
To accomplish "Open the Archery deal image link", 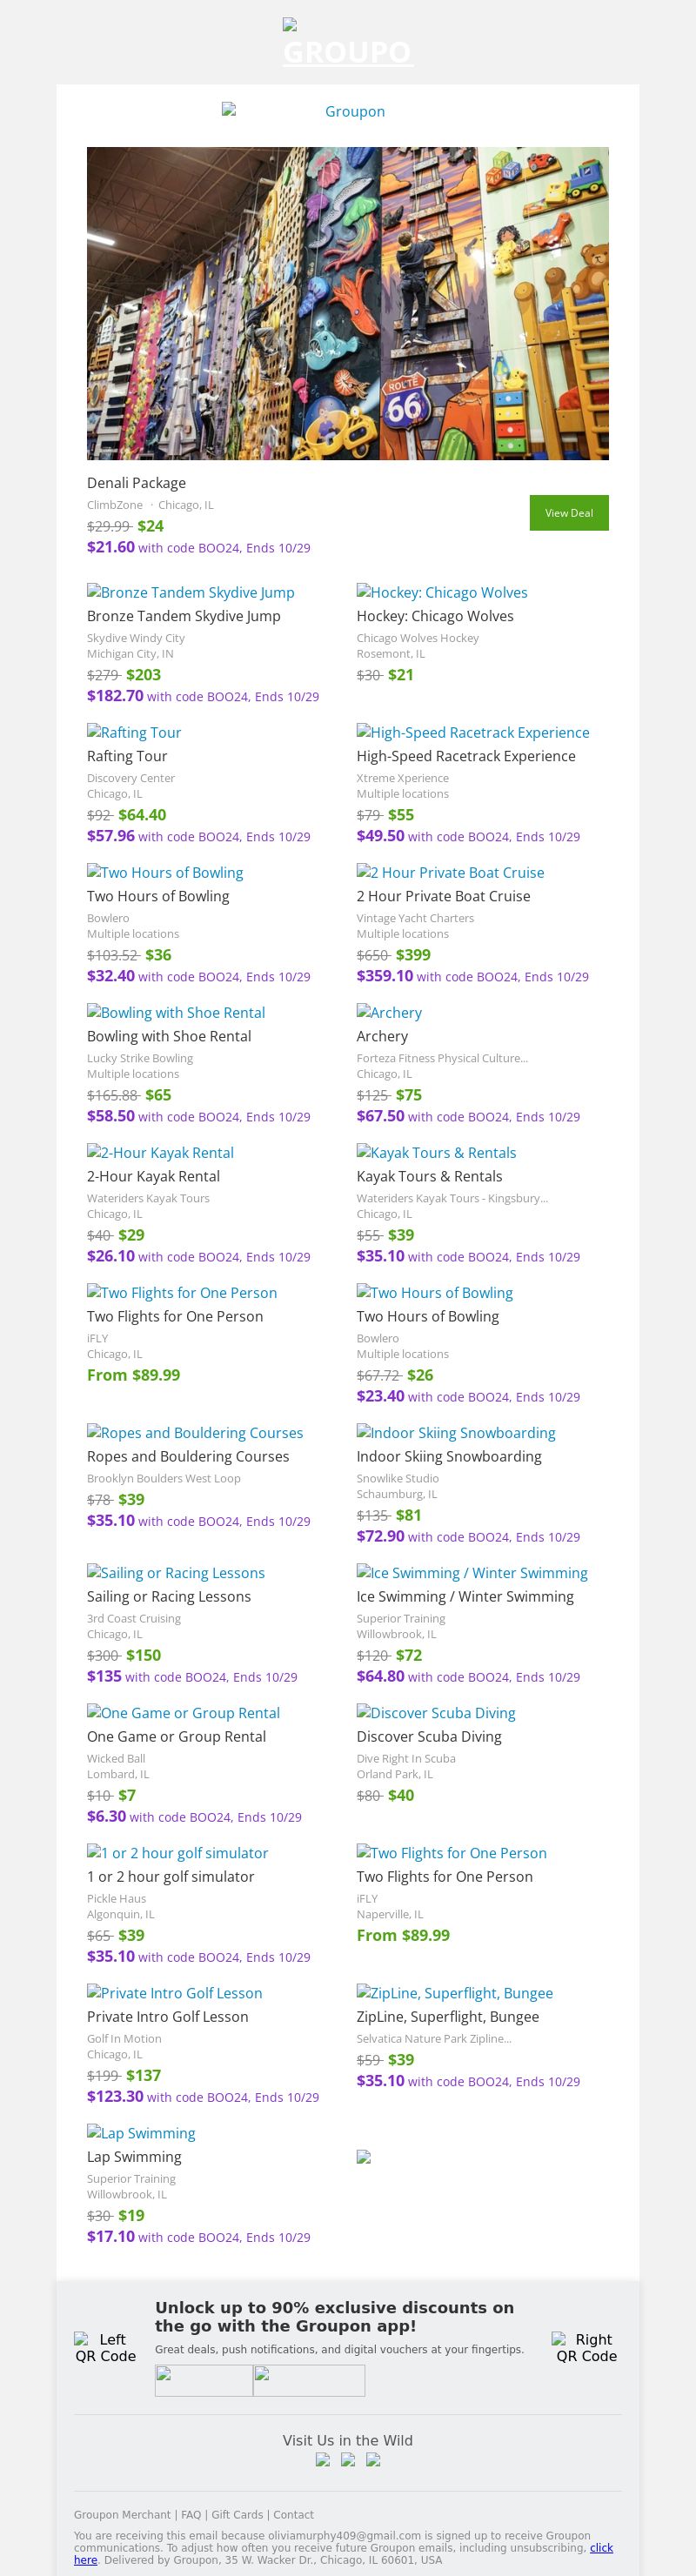I will (x=389, y=1012).
